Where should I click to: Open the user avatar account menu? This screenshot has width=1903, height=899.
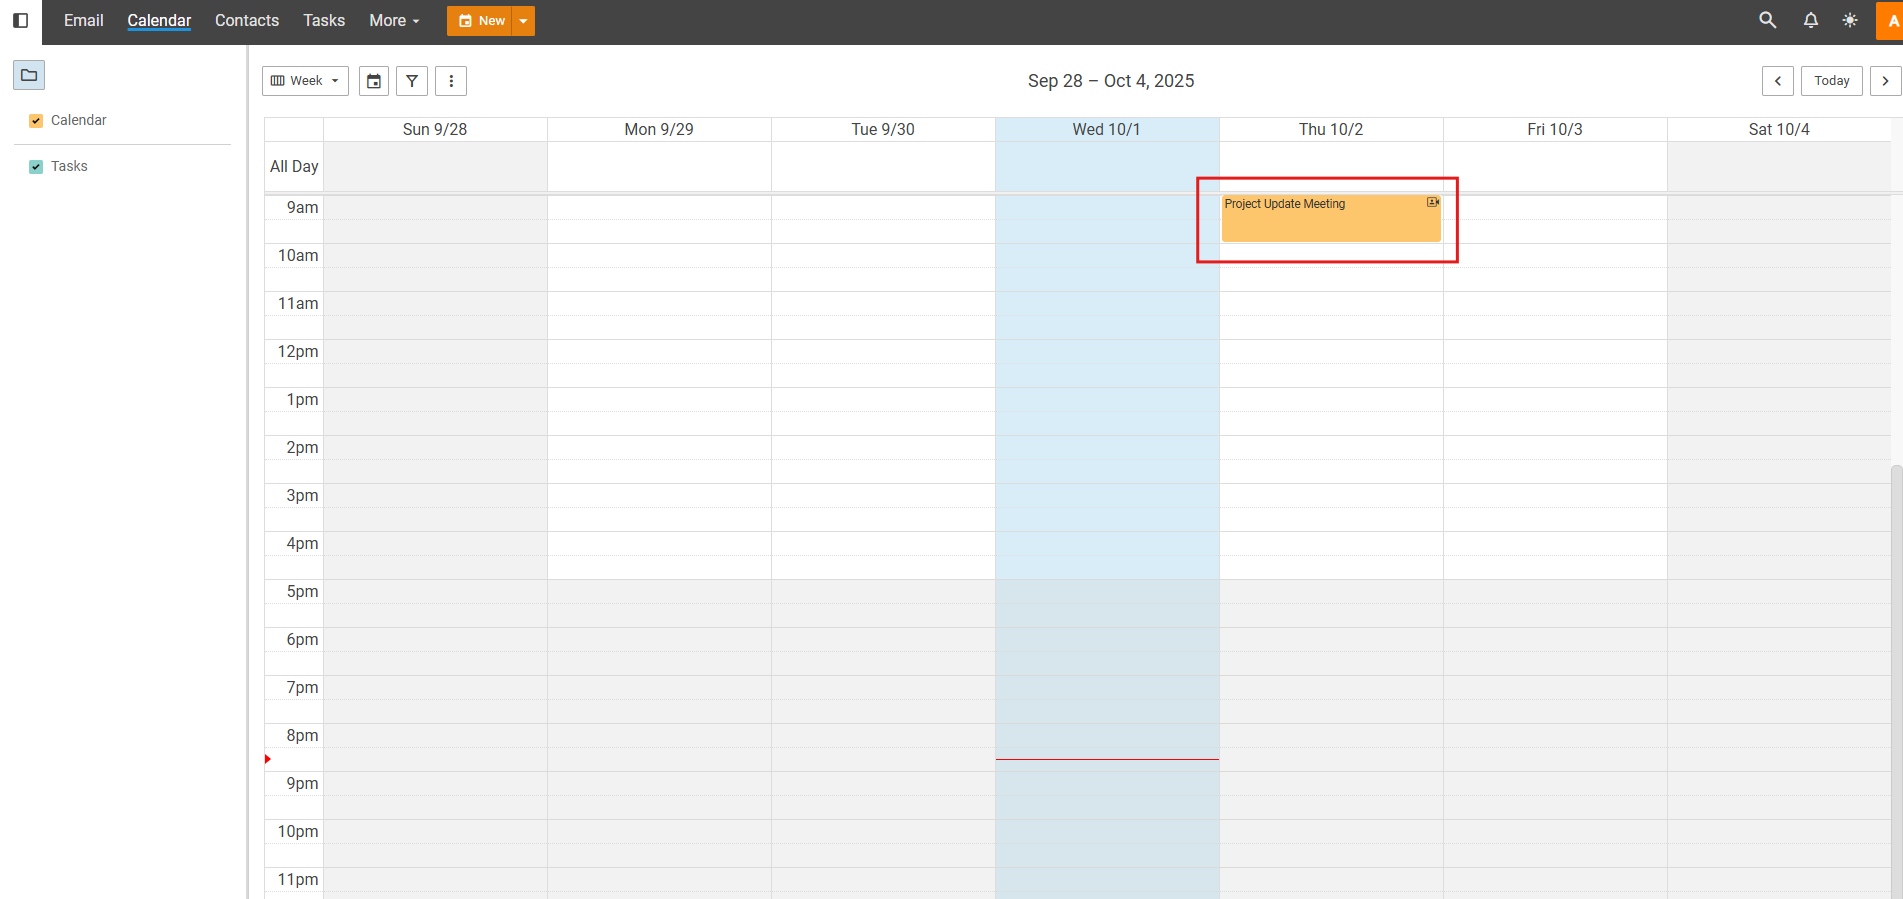(1890, 21)
